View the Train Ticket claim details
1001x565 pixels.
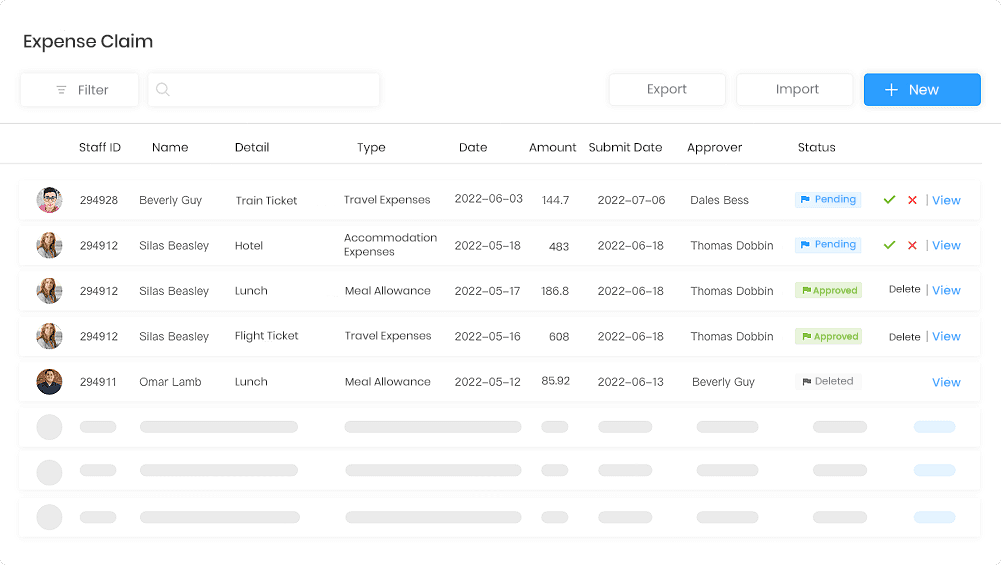946,200
